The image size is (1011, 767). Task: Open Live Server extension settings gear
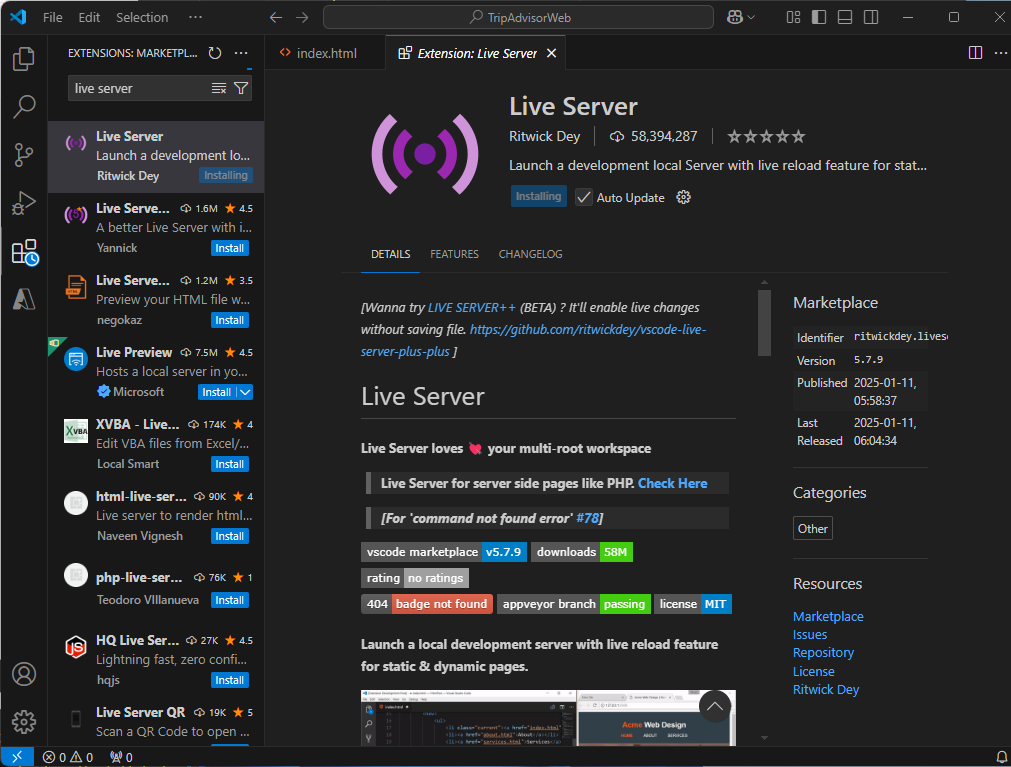[683, 197]
